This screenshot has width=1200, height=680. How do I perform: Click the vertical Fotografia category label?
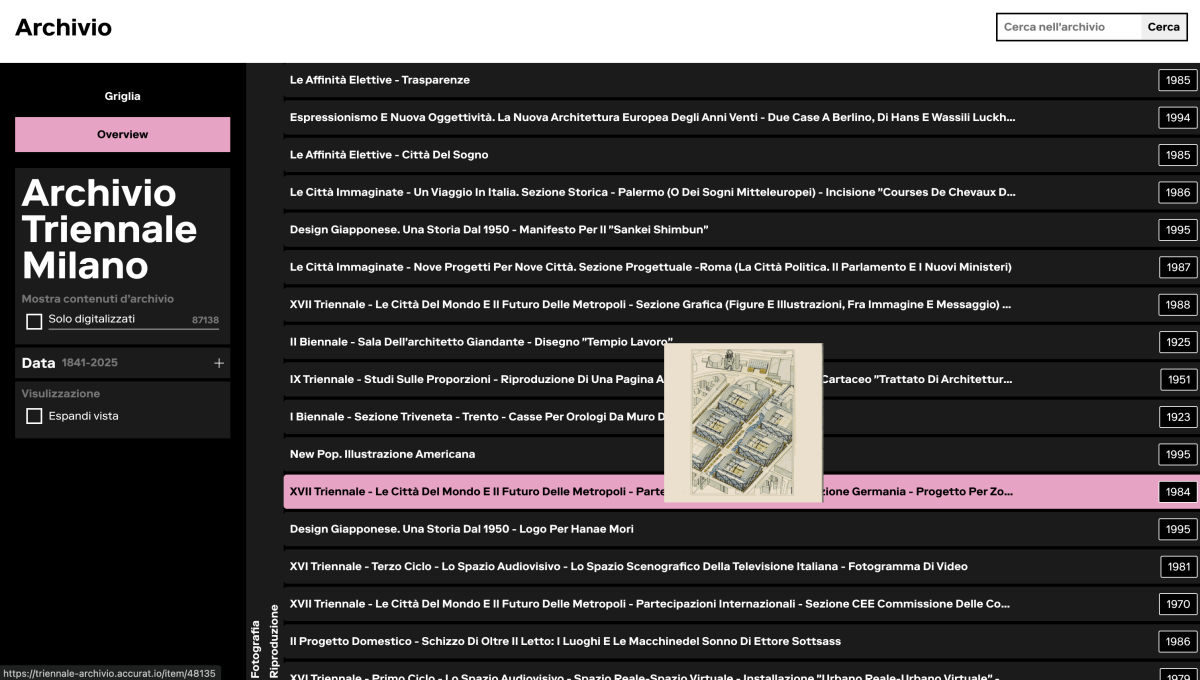(256, 649)
